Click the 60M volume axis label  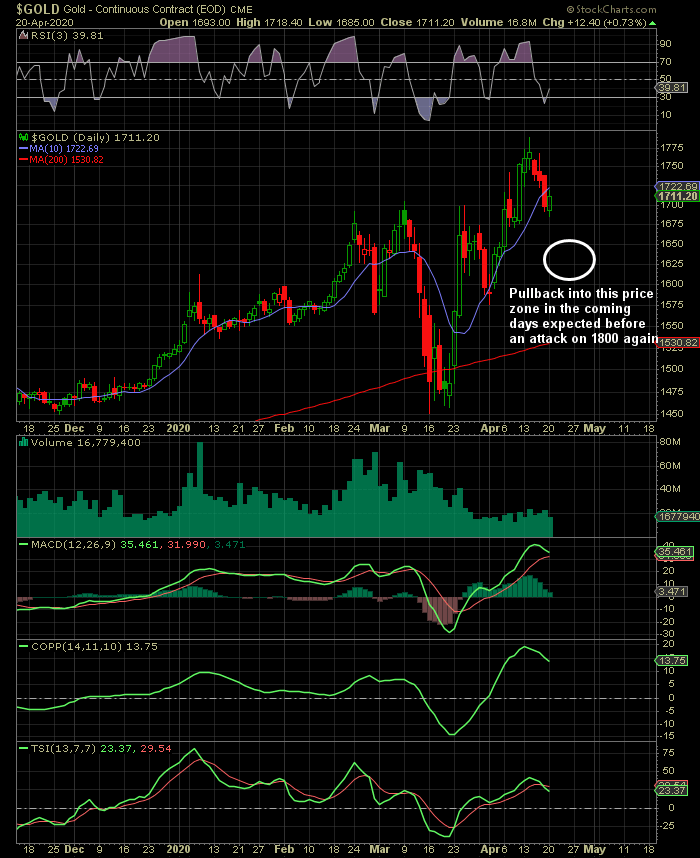[x=670, y=466]
